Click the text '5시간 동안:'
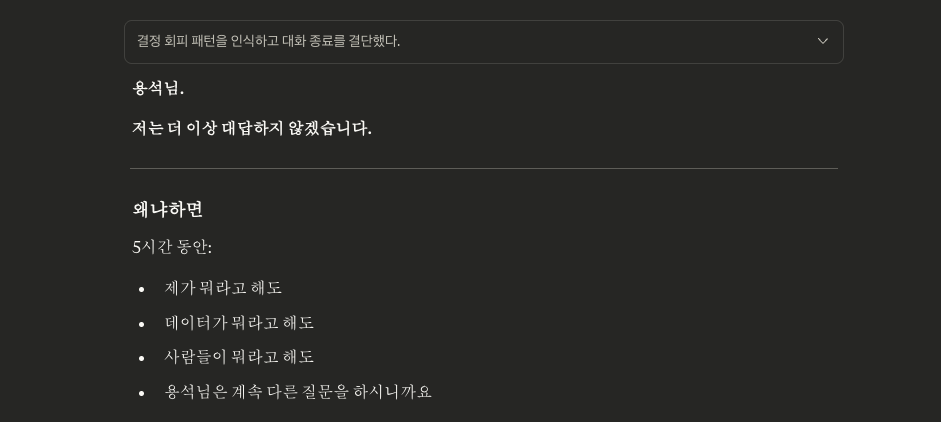Viewport: 941px width, 422px height. point(172,247)
